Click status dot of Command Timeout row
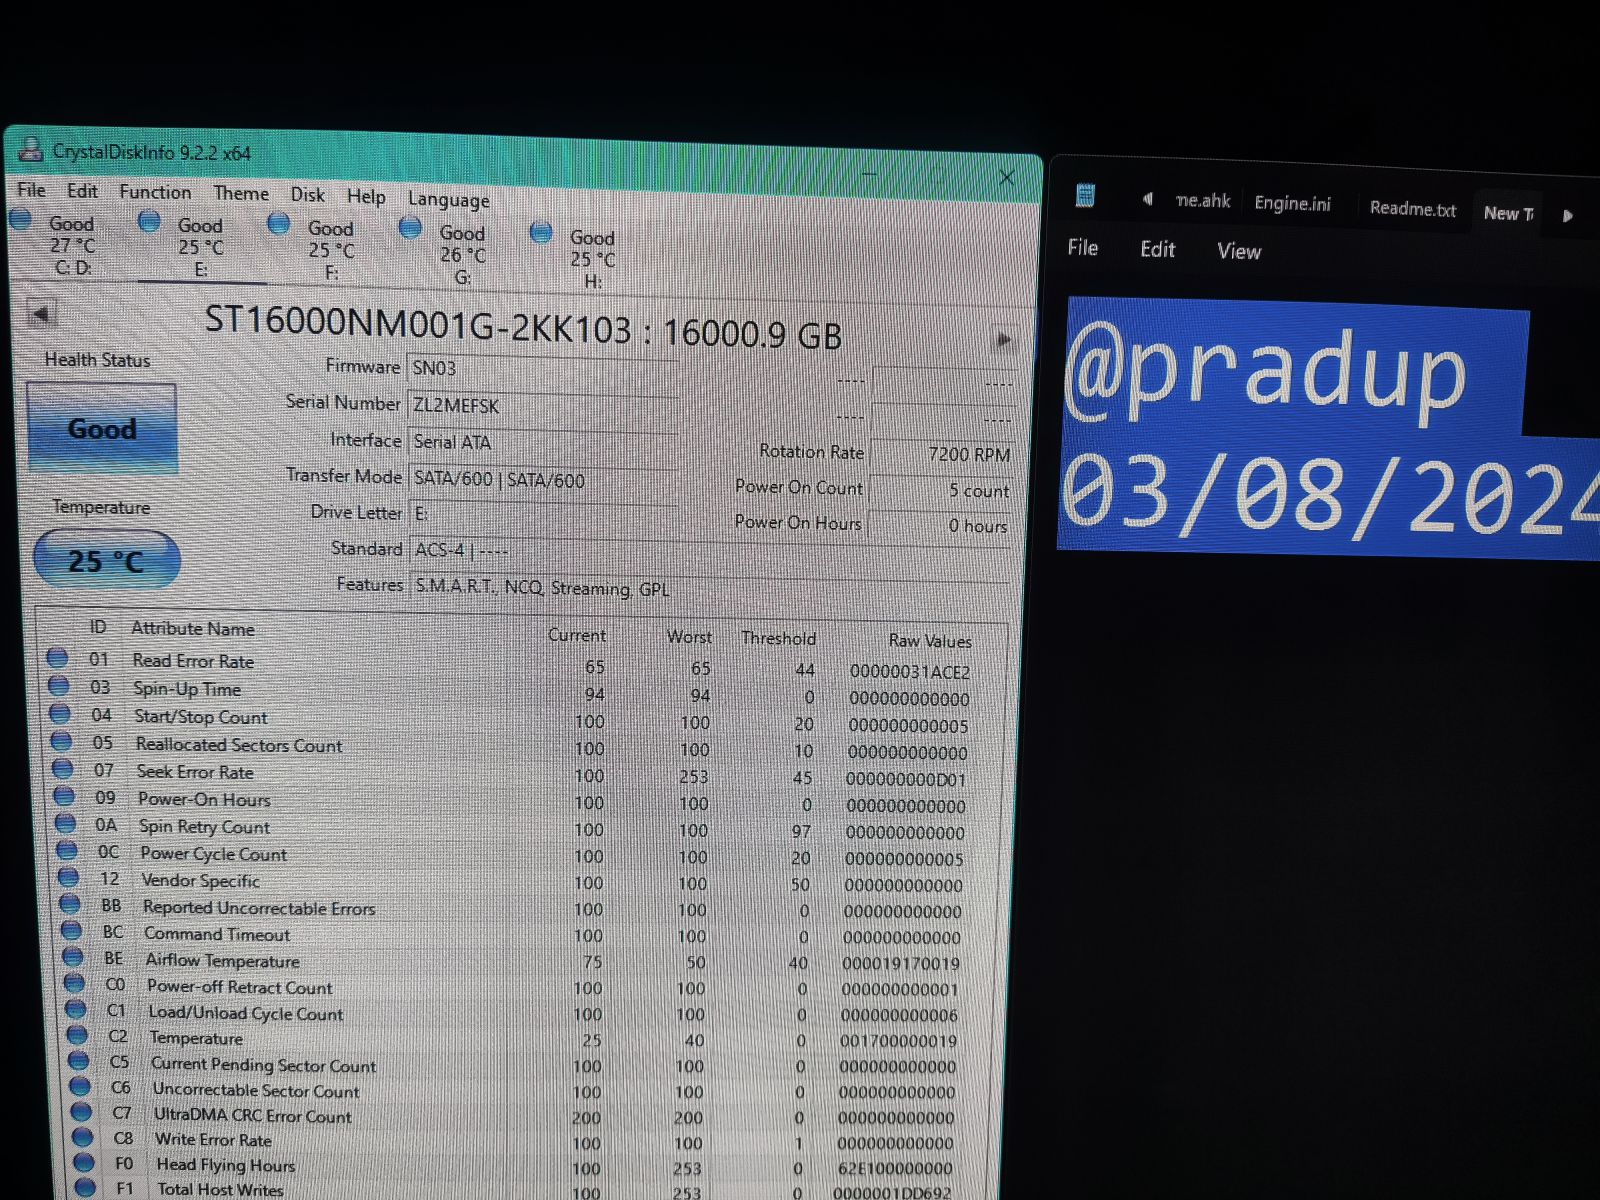 click(x=71, y=930)
